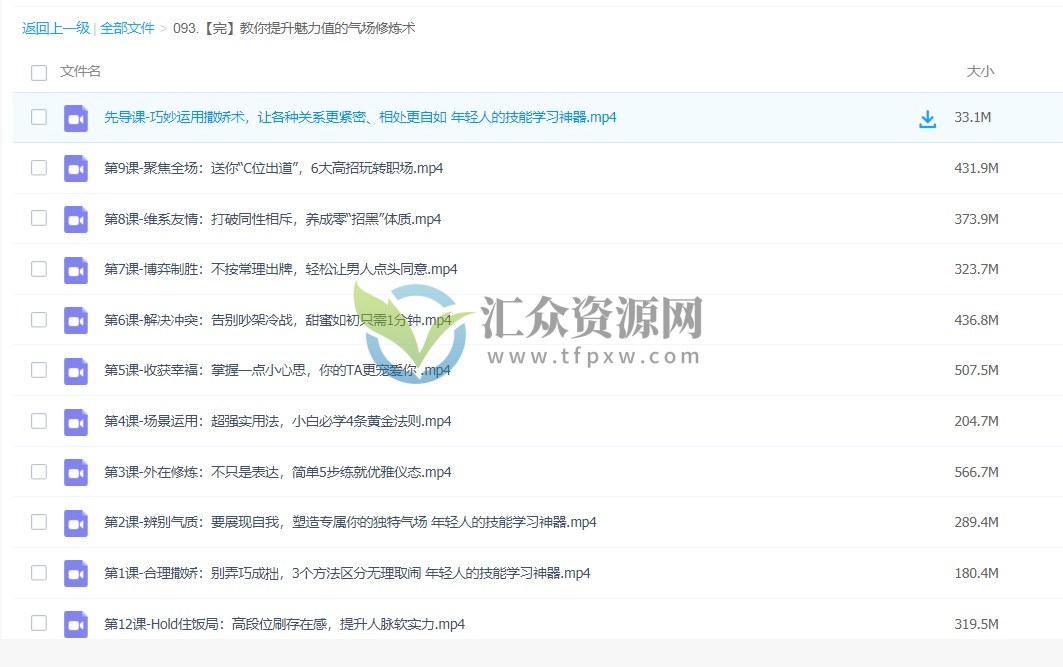
Task: Check the checkbox for 第1课-合理撒娇
Action: (x=38, y=573)
